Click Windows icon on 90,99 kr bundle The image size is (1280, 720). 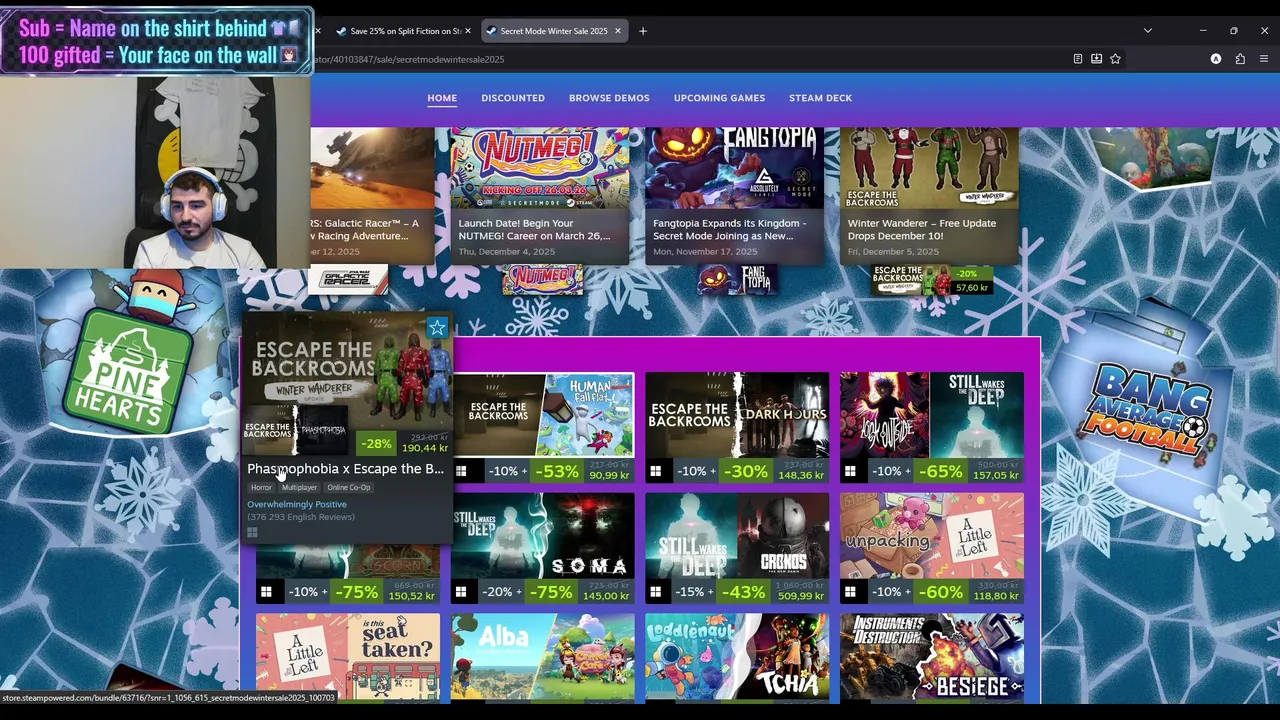click(x=461, y=471)
